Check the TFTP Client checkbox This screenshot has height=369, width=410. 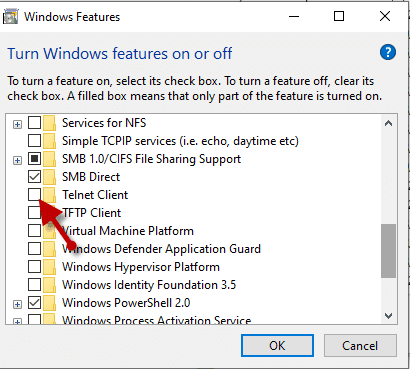coord(34,213)
